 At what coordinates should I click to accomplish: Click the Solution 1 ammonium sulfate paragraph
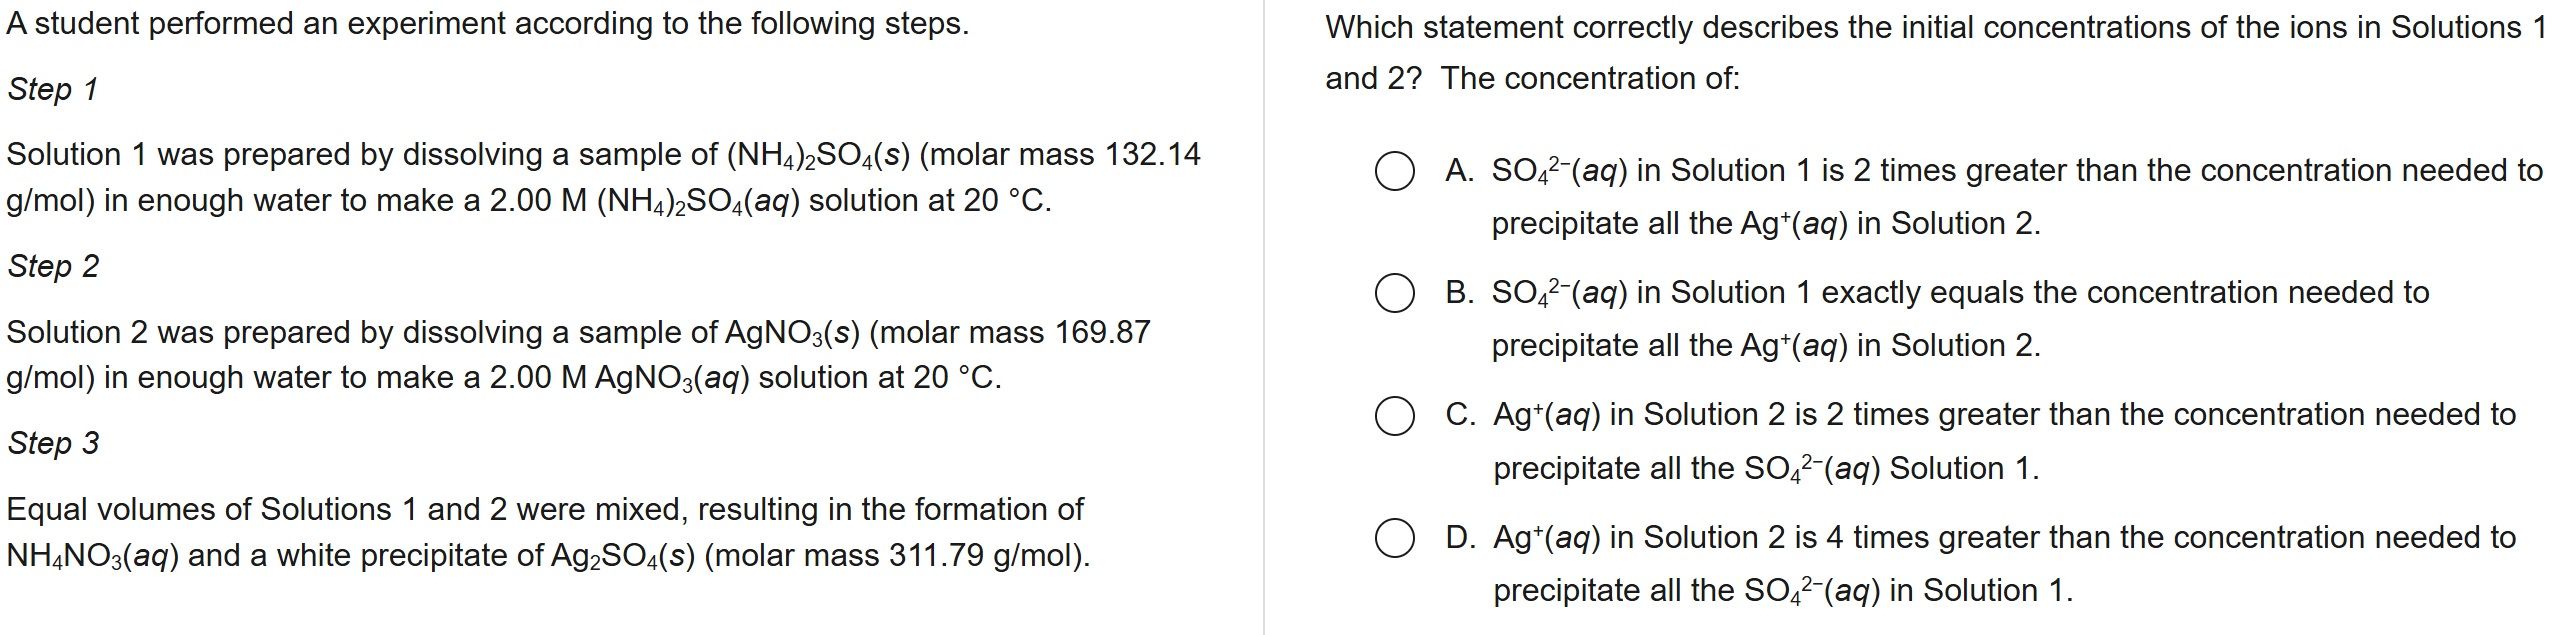pyautogui.click(x=603, y=177)
